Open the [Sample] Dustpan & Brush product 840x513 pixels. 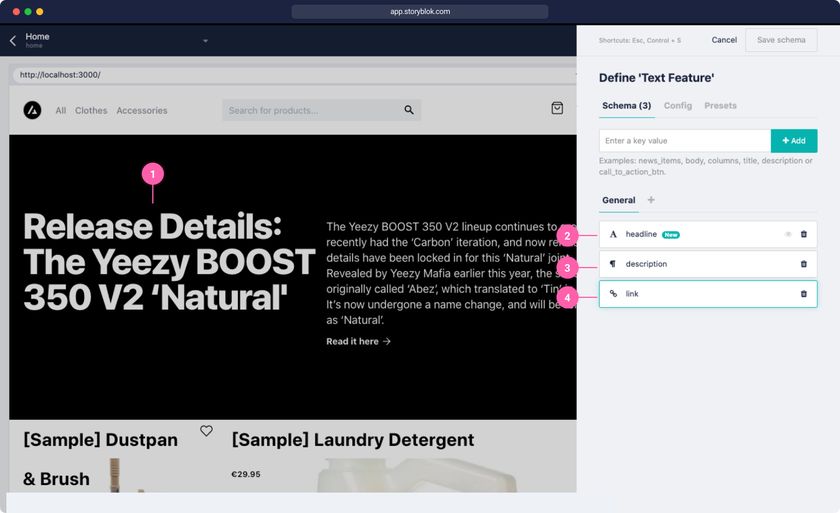(x=100, y=459)
